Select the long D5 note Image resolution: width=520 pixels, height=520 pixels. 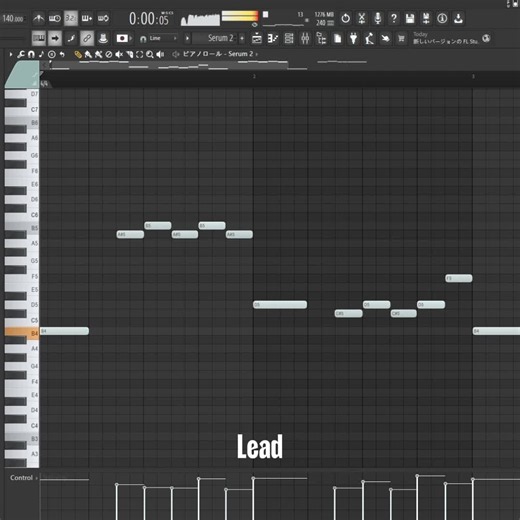(x=280, y=305)
